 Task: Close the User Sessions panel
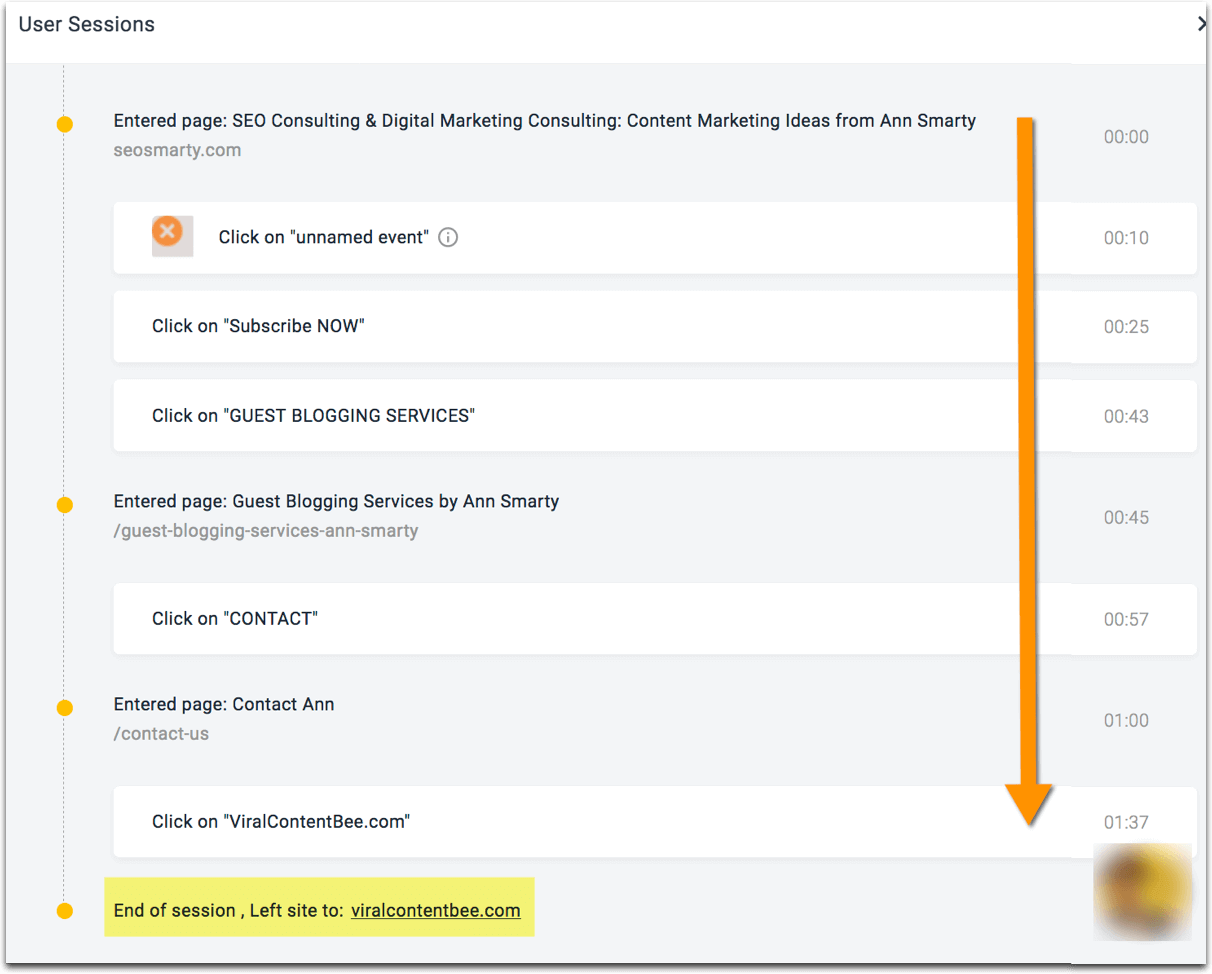1203,24
